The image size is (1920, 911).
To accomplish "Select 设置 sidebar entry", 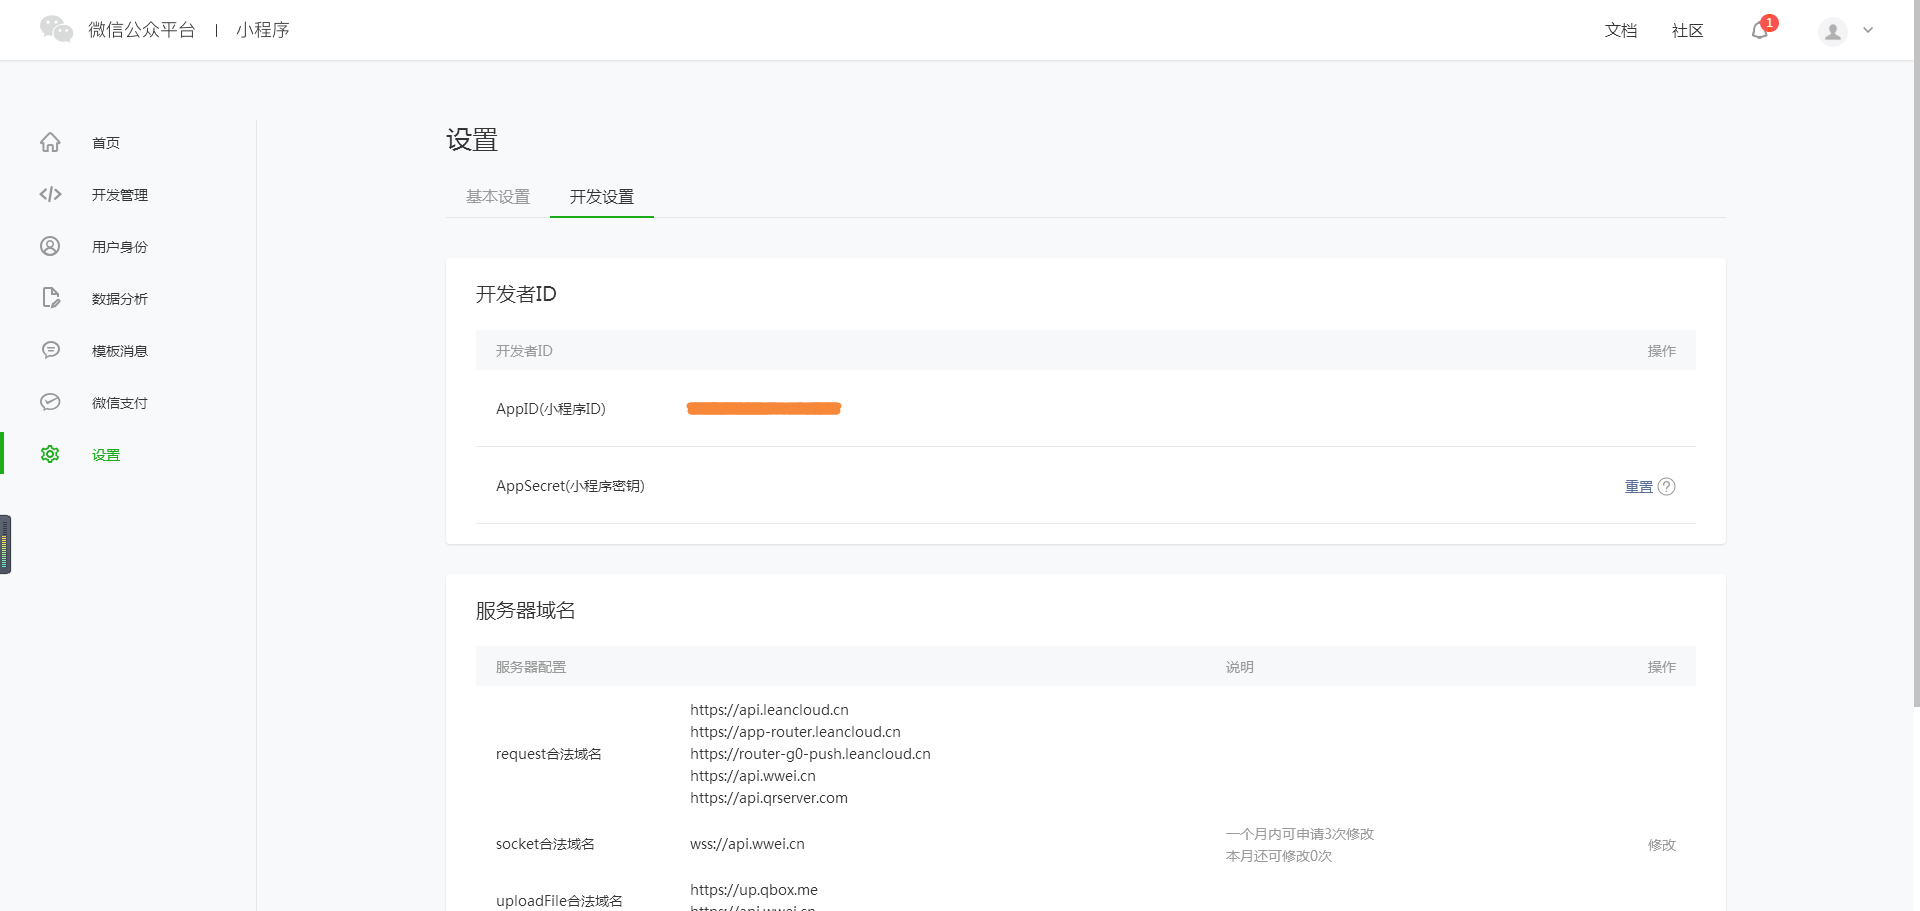I will [x=106, y=455].
